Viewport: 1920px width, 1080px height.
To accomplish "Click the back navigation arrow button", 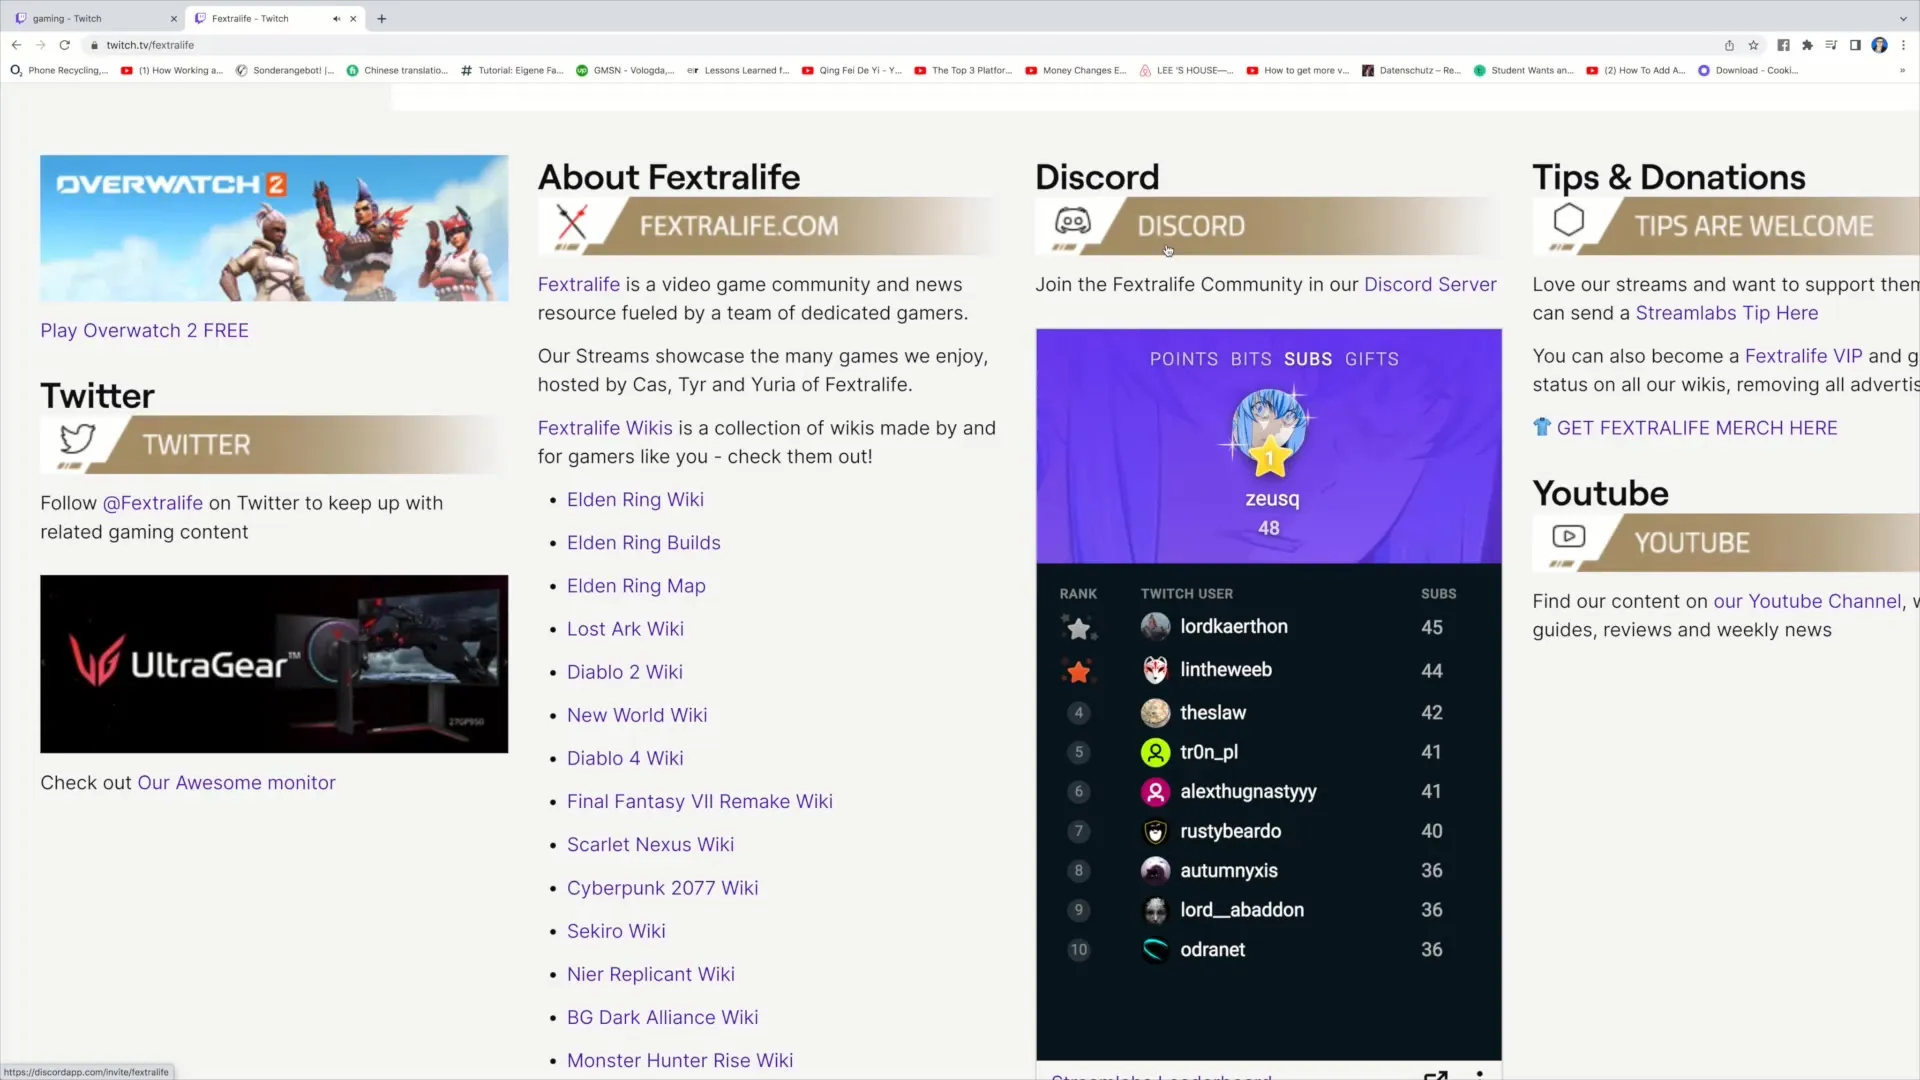I will (16, 45).
